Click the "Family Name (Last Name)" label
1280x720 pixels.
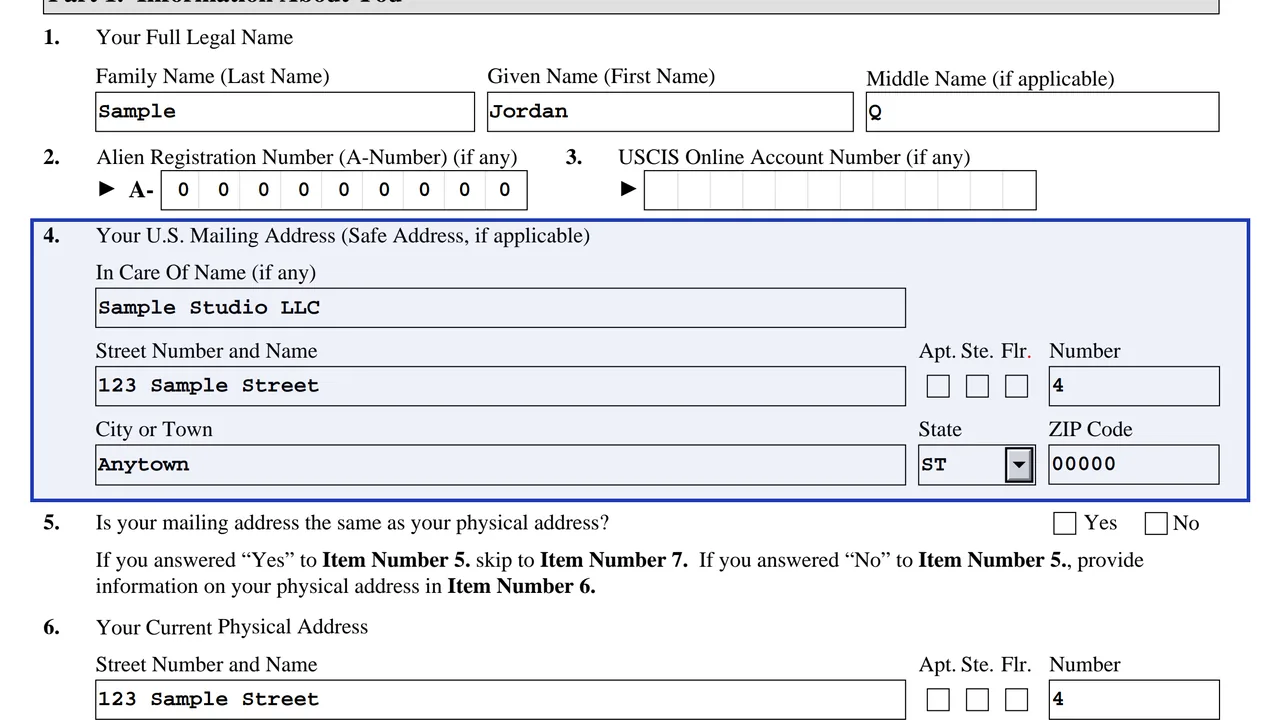[212, 77]
